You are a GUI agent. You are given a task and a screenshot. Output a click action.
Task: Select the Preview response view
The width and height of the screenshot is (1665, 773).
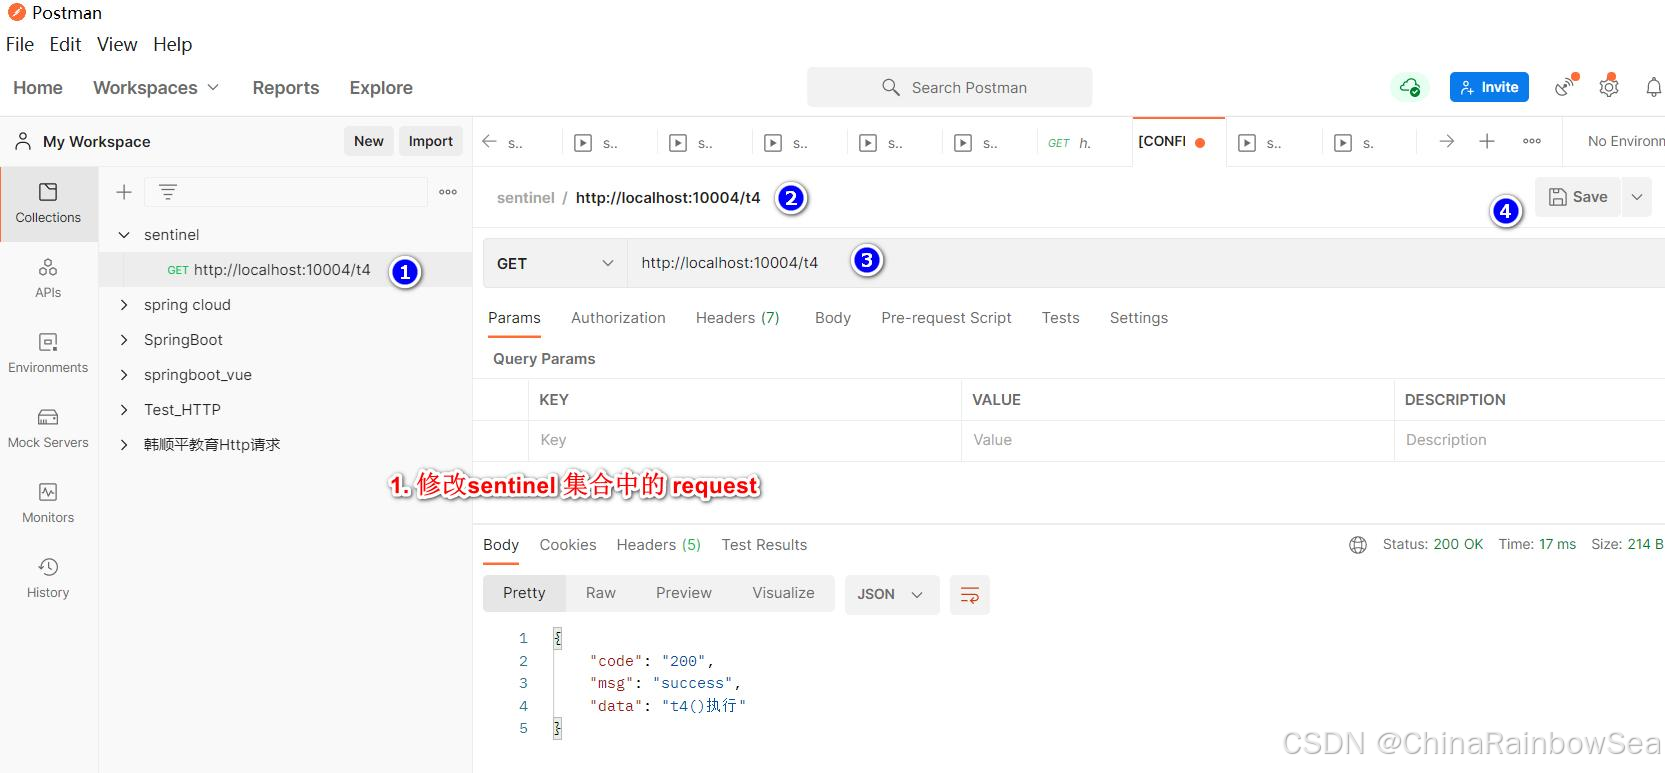684,593
